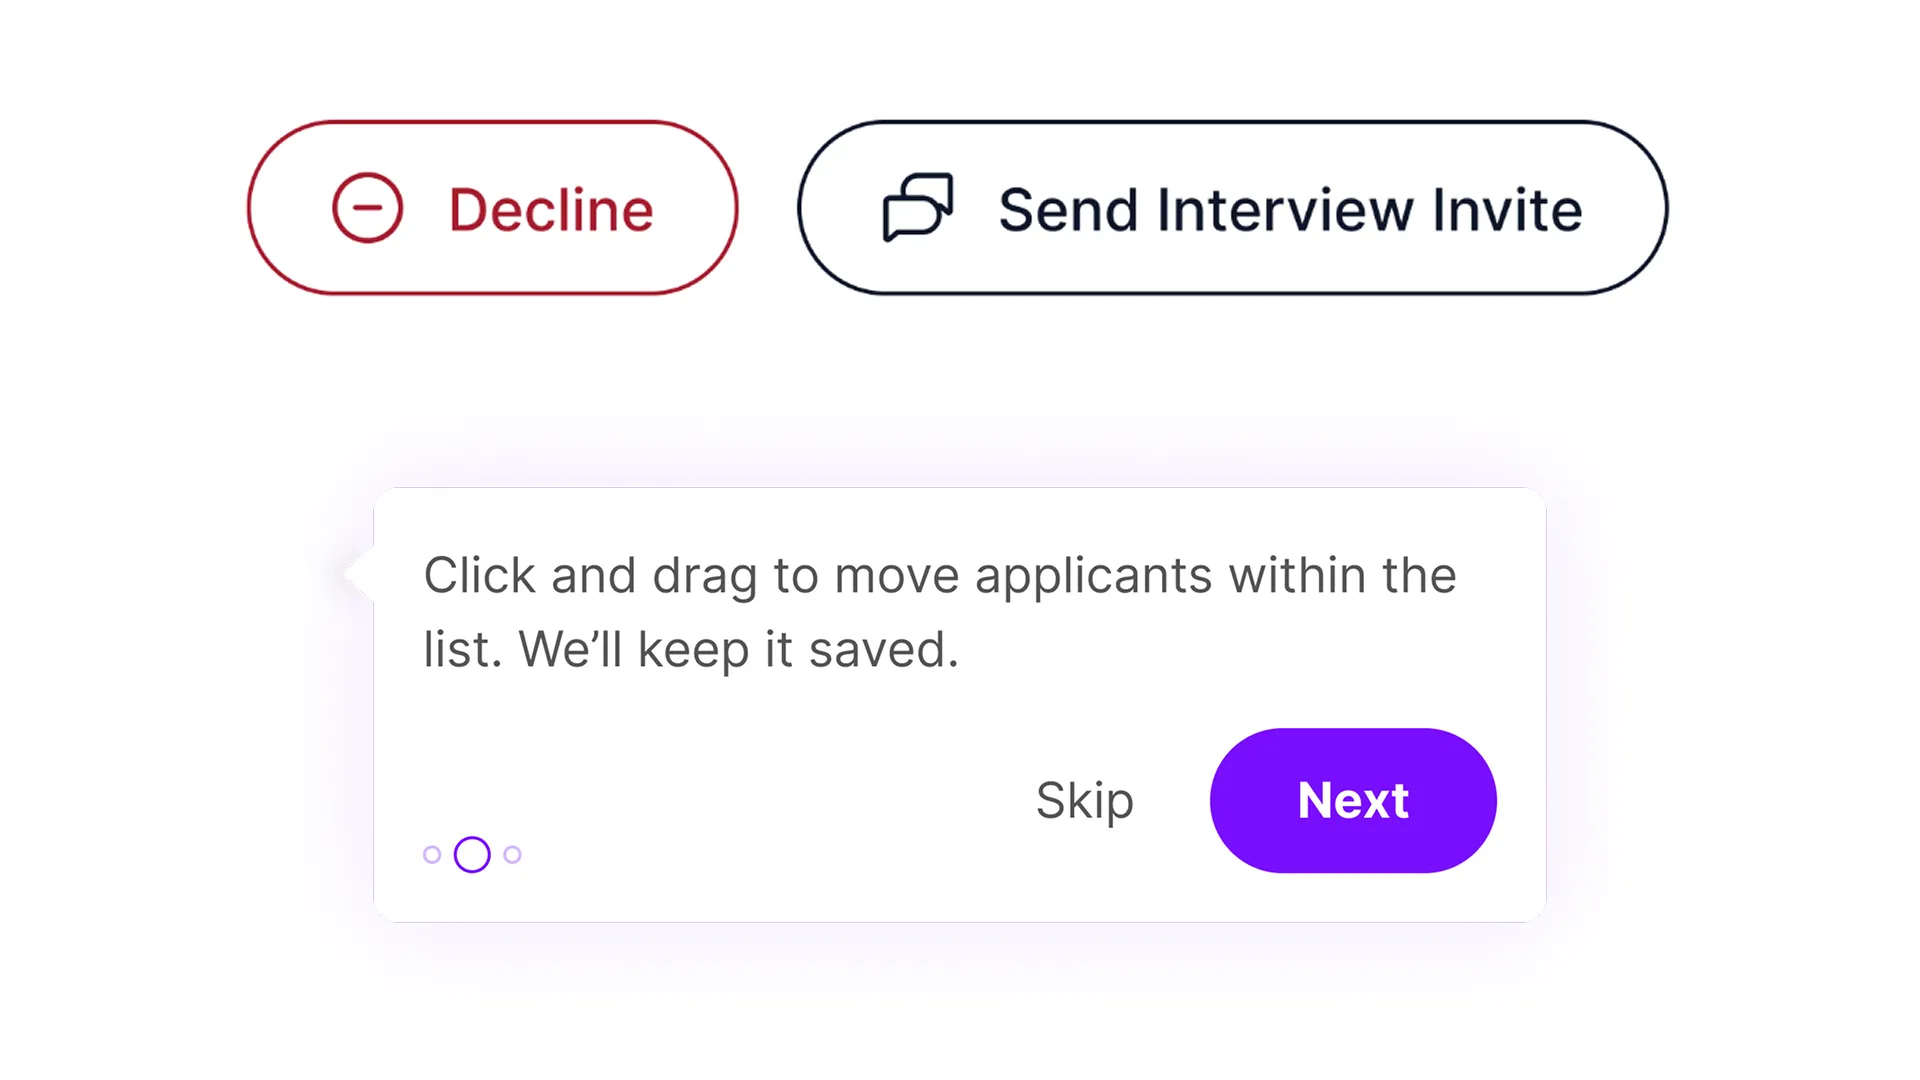The width and height of the screenshot is (1920, 1080).
Task: Click the chat bubbles interview icon
Action: [x=917, y=207]
